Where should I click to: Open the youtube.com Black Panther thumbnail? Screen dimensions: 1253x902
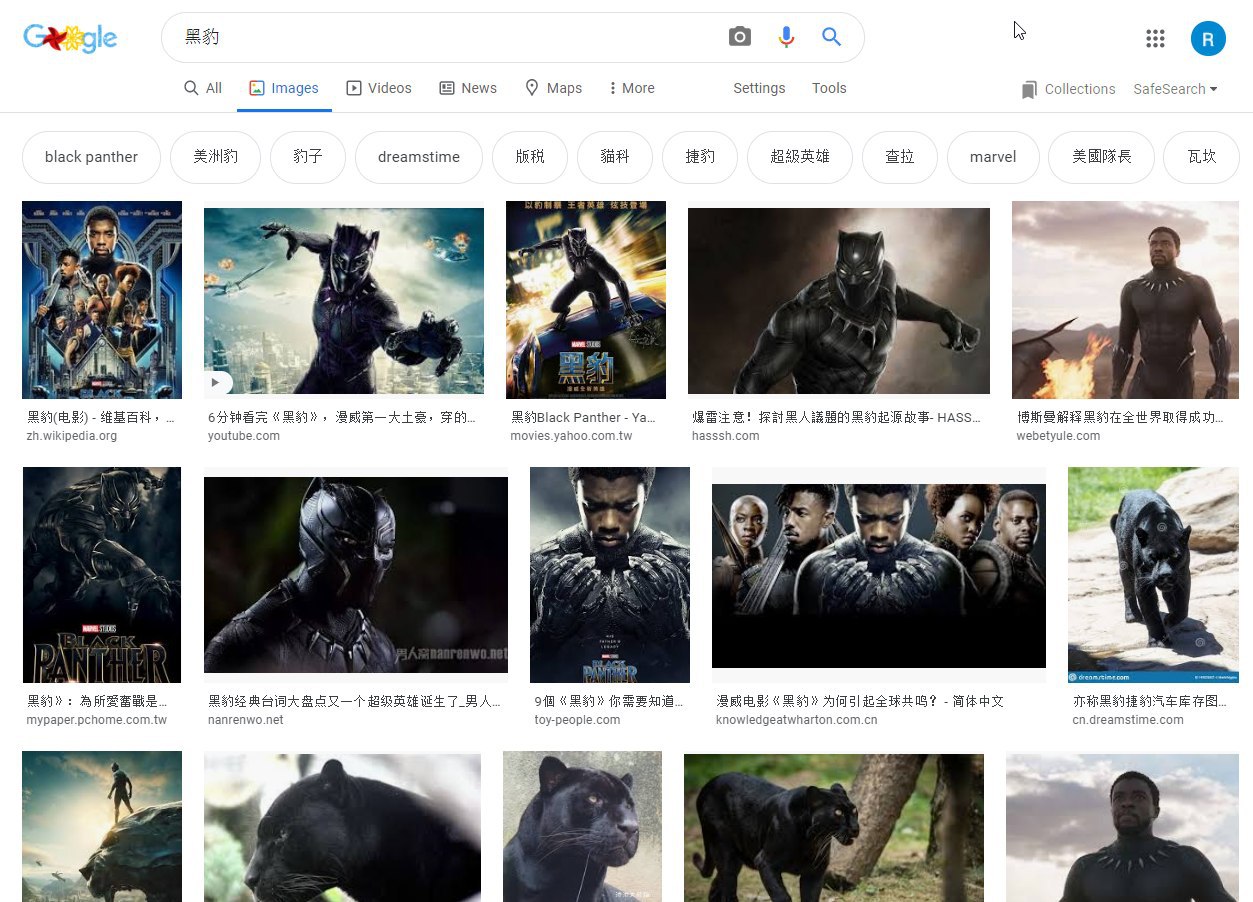[344, 300]
